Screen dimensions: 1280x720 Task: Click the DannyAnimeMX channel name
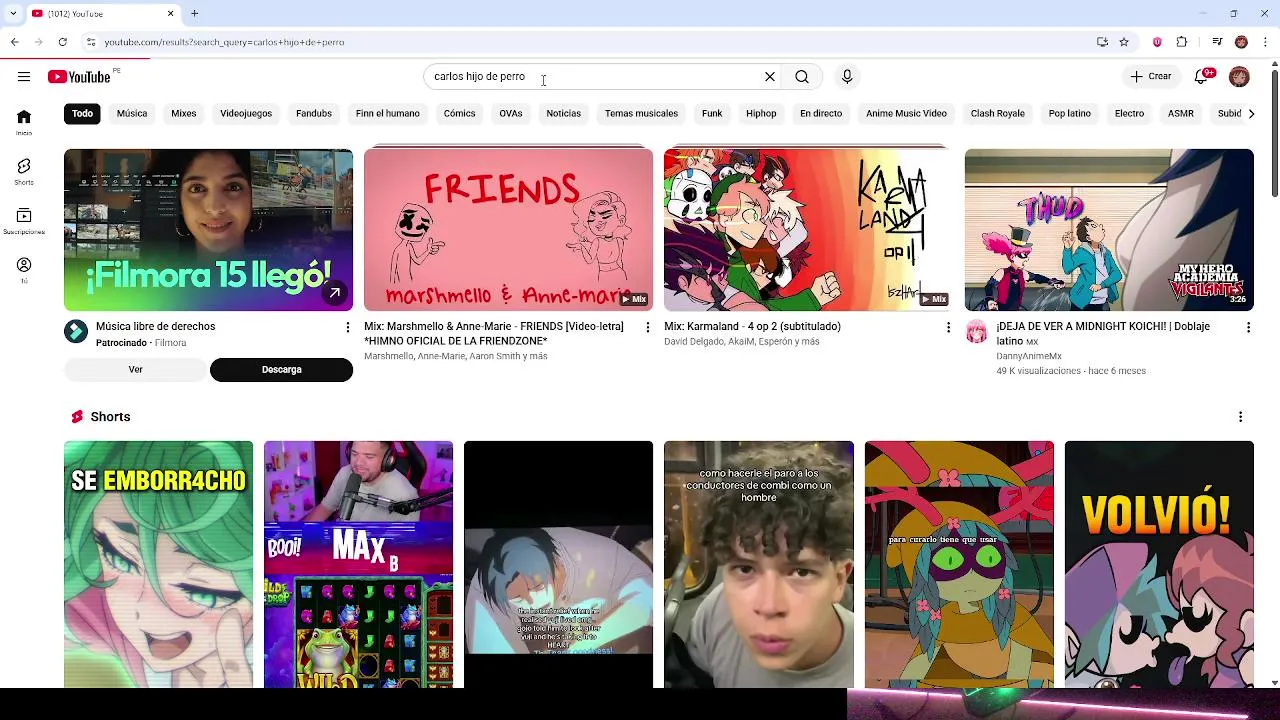[1028, 356]
